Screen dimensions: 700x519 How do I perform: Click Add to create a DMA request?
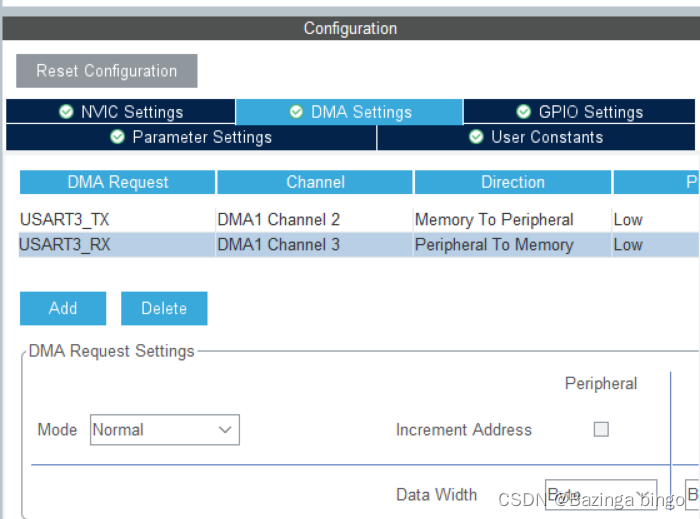(63, 308)
